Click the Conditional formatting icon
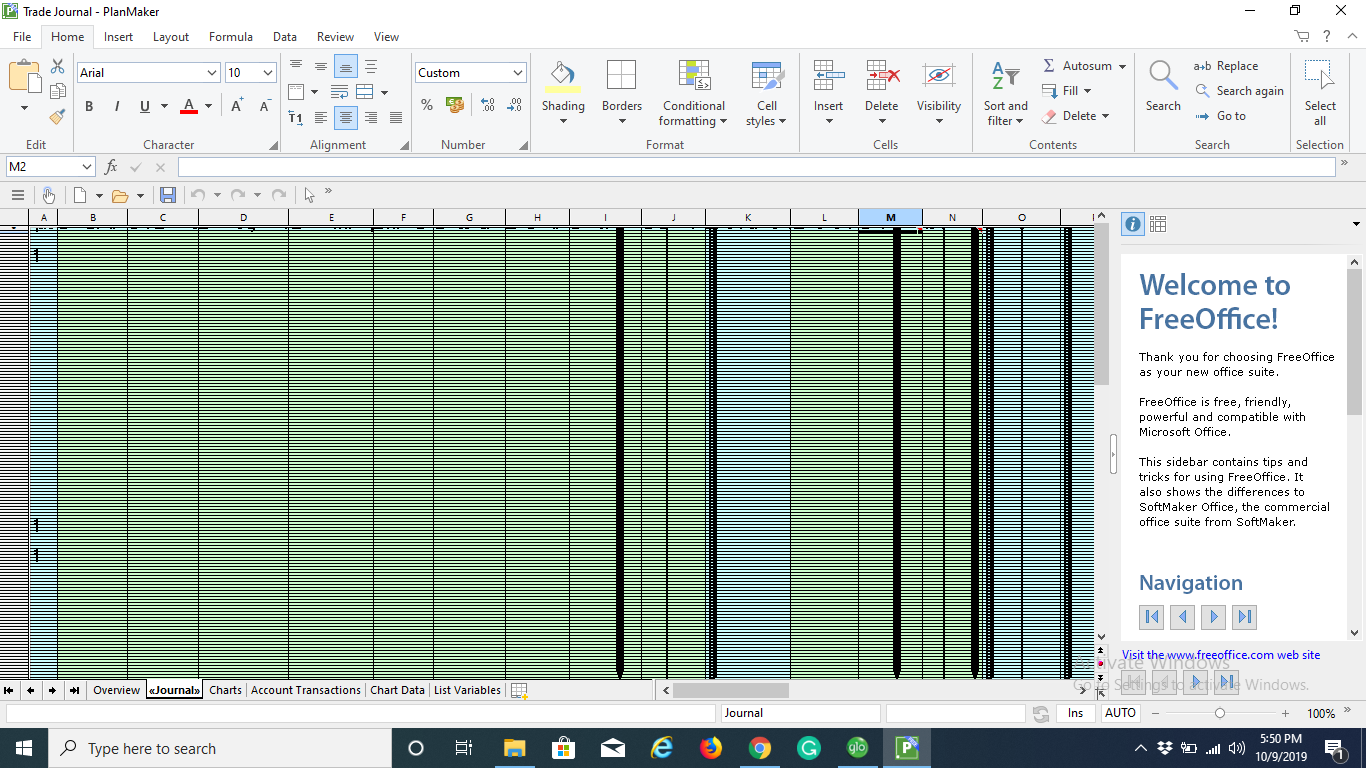This screenshot has width=1366, height=768. click(x=693, y=76)
